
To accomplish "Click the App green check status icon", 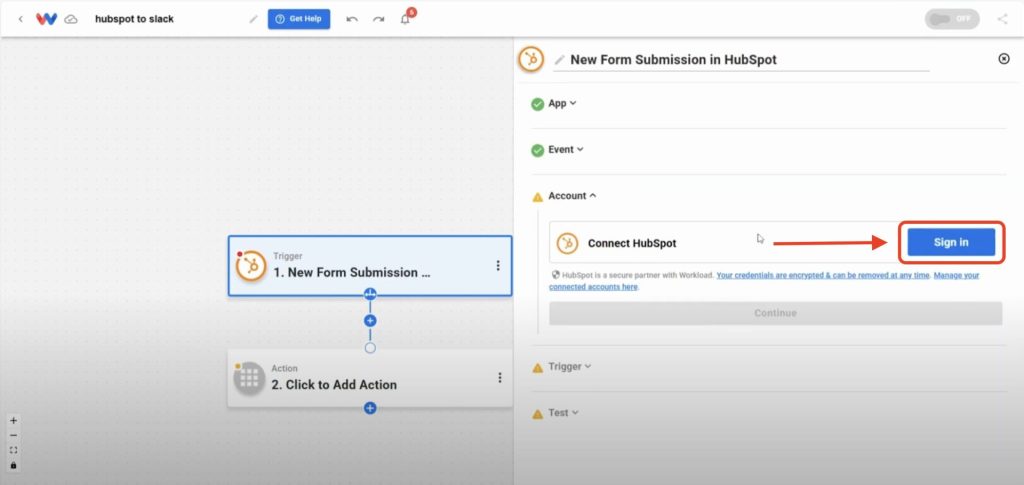I will [537, 104].
